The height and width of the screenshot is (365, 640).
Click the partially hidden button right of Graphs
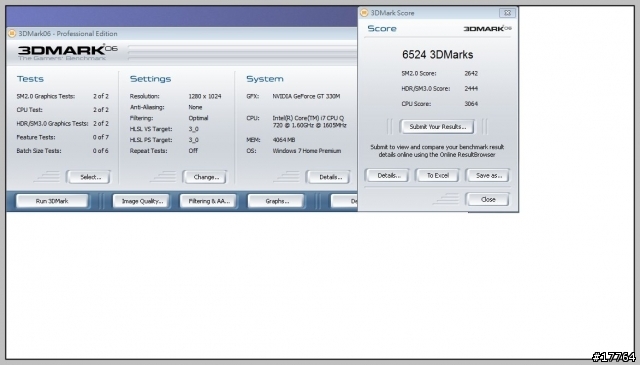point(344,201)
